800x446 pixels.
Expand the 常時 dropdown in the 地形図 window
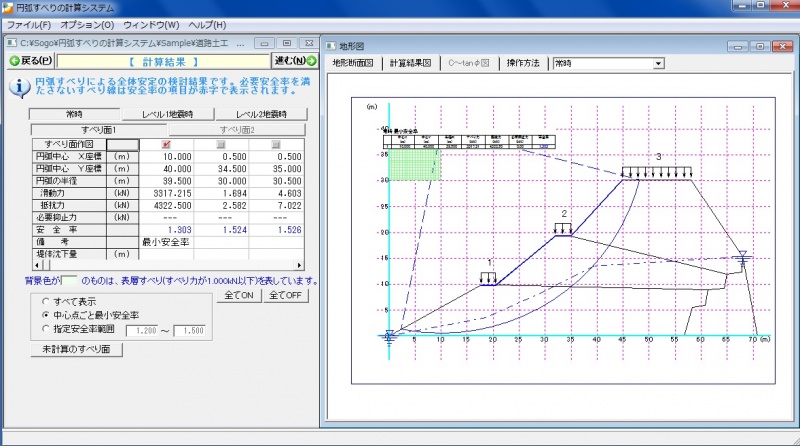tap(659, 64)
